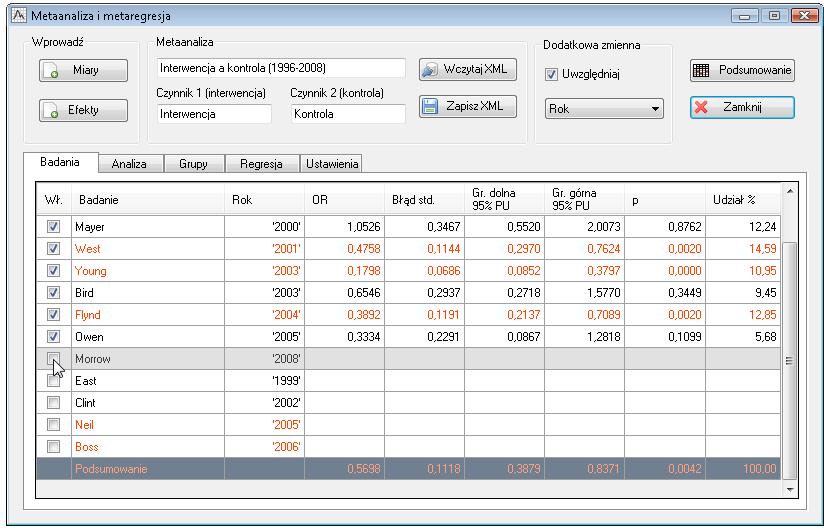This screenshot has width=824, height=532.
Task: Click the Zapisz XML button
Action: (x=468, y=106)
